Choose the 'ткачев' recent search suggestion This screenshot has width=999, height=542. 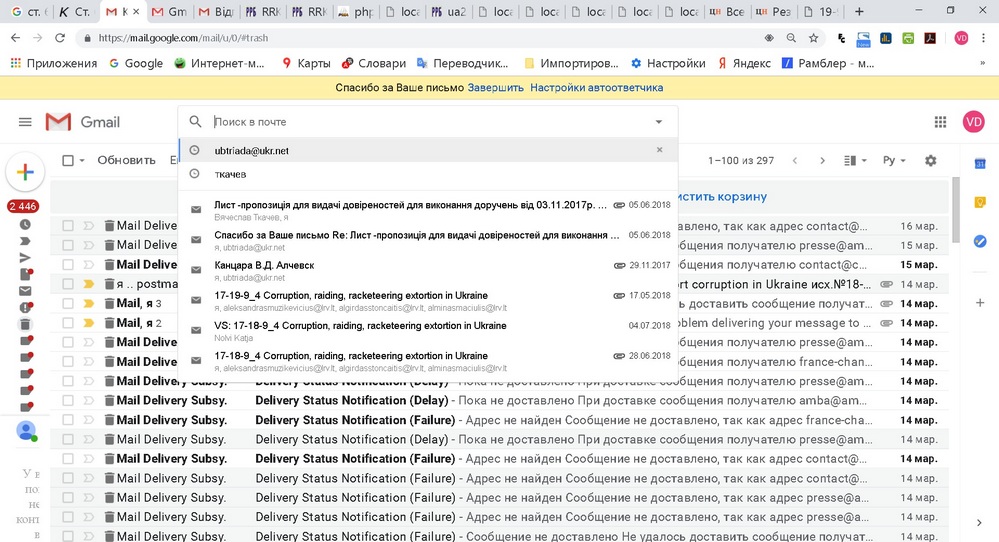(x=428, y=174)
